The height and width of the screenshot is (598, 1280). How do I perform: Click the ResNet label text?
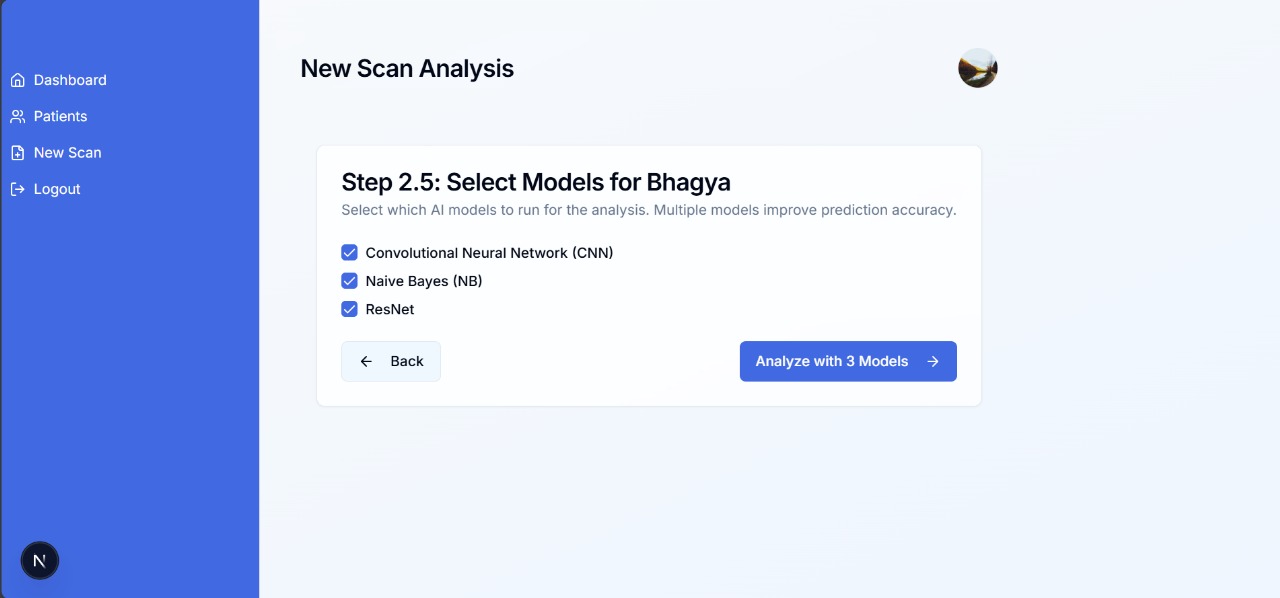(389, 309)
